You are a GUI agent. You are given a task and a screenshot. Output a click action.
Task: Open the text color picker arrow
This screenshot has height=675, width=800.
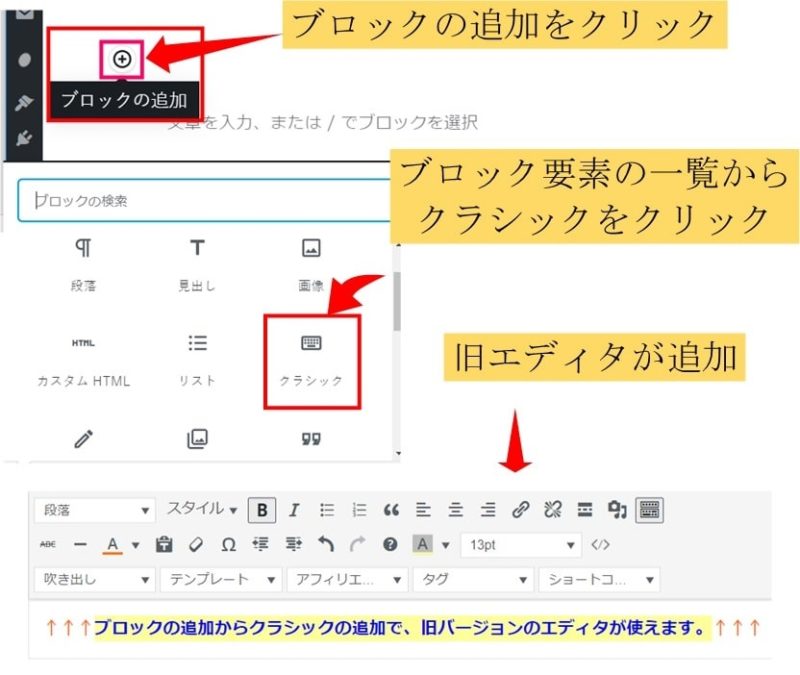[136, 545]
